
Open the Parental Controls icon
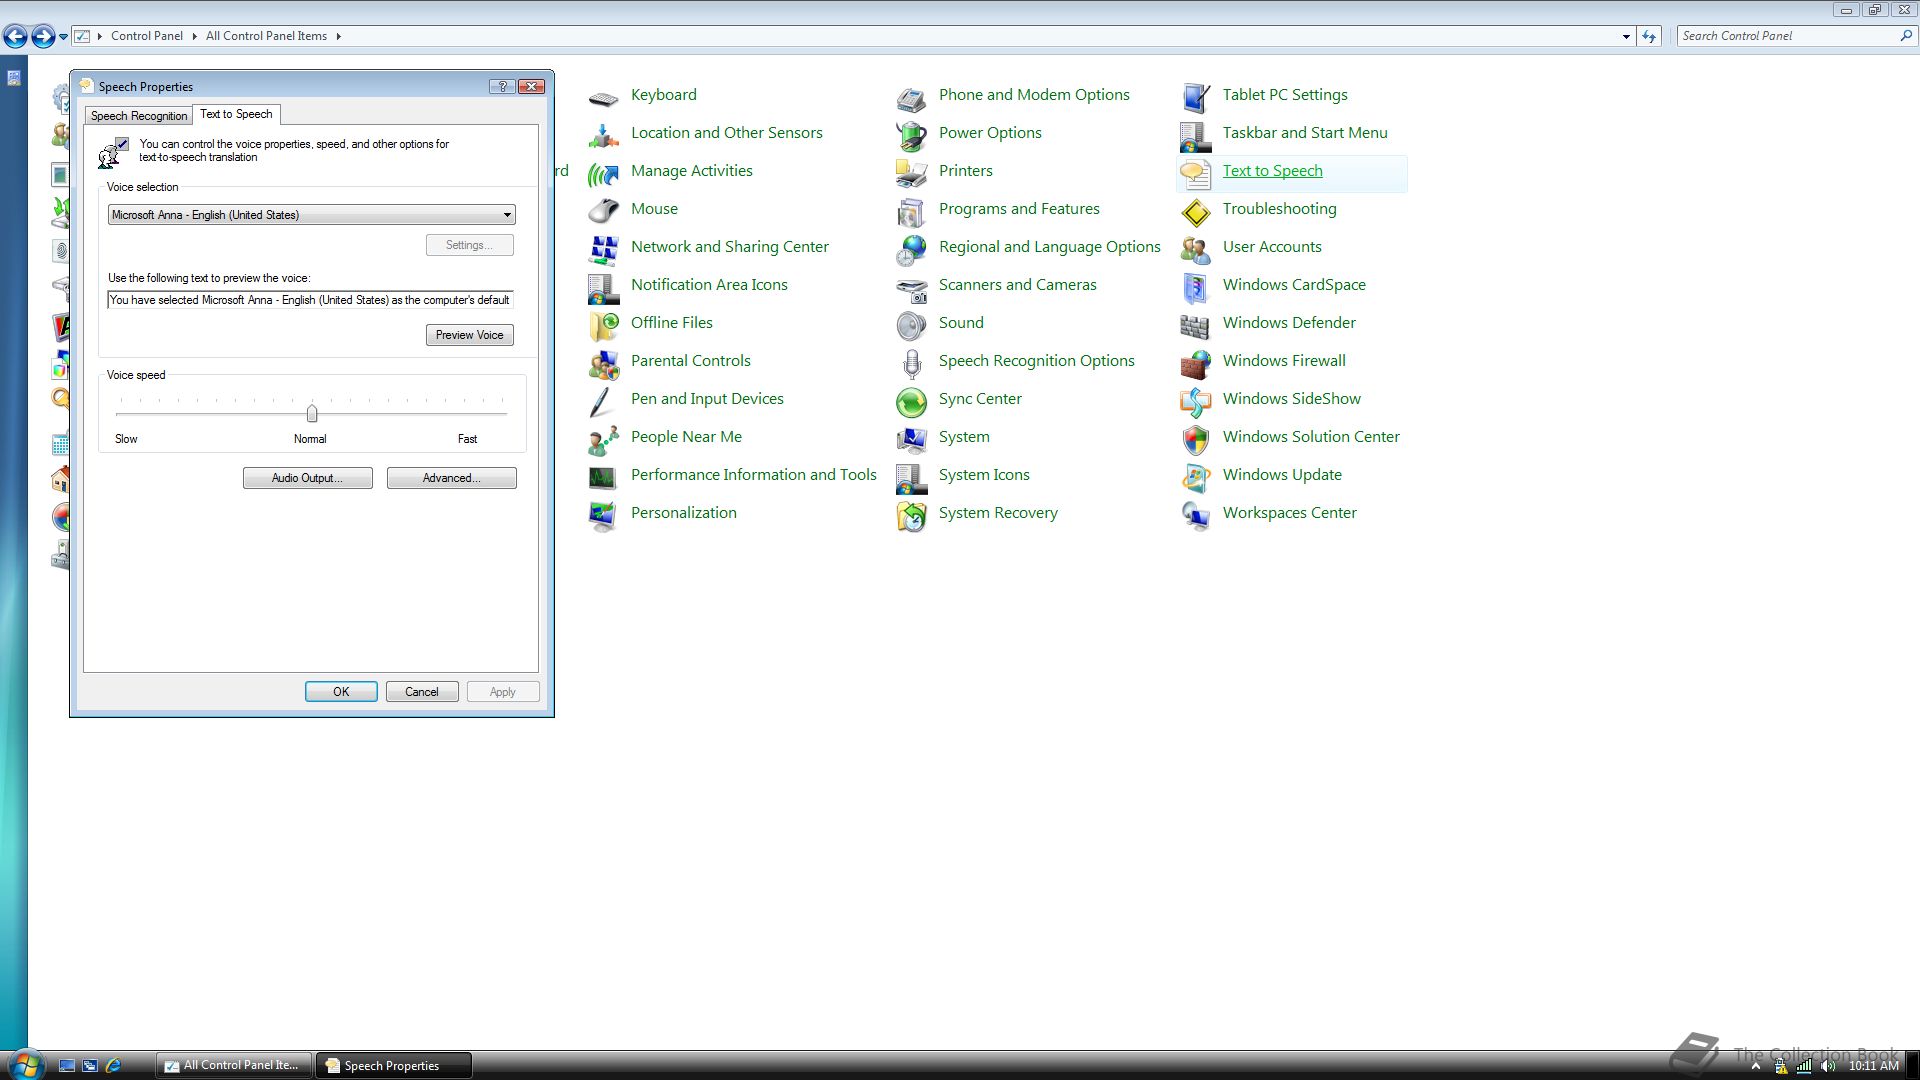tap(603, 364)
